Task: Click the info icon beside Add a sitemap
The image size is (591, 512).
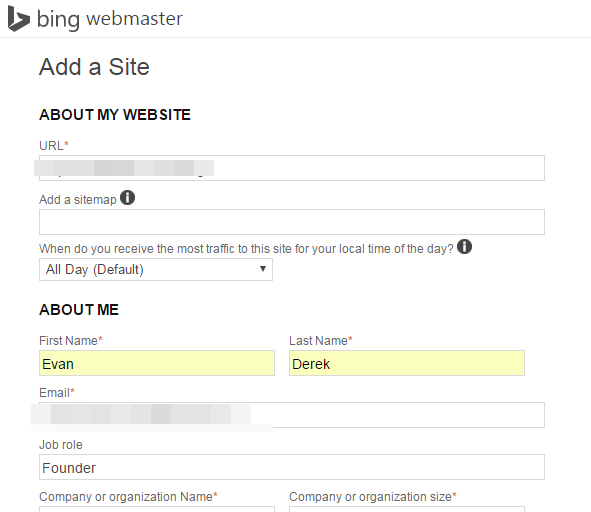Action: [x=127, y=198]
